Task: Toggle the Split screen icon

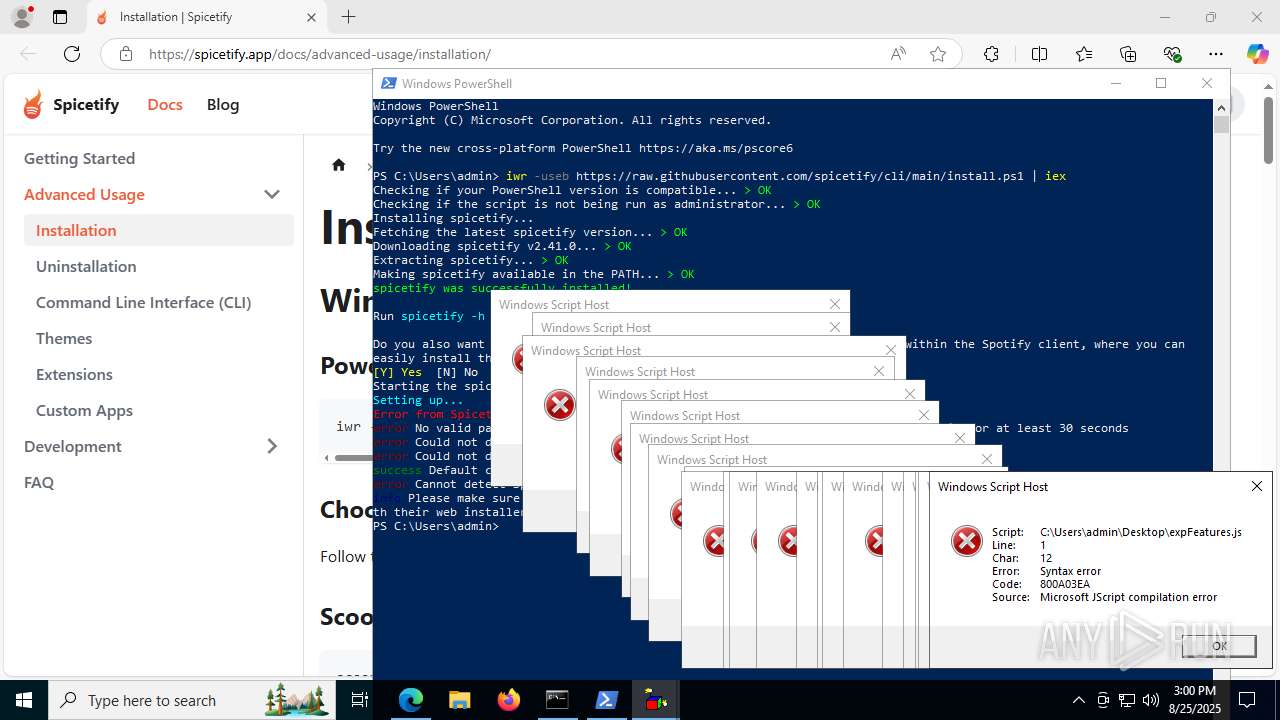Action: [x=1039, y=54]
